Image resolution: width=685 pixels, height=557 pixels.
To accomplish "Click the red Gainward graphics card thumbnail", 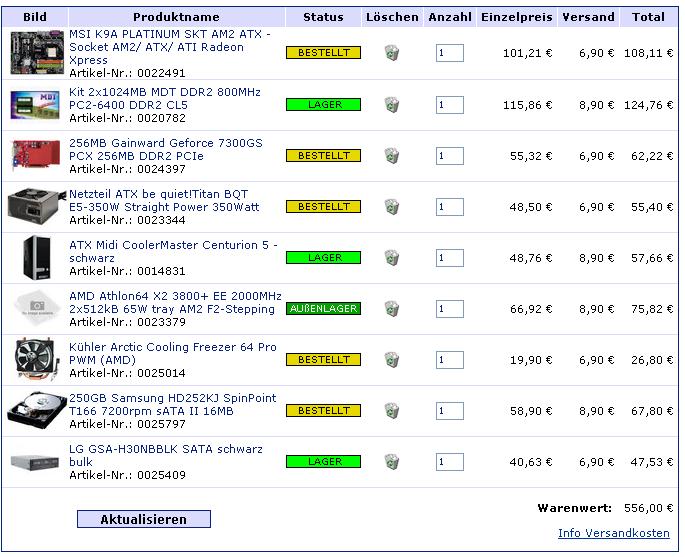I will [36, 155].
